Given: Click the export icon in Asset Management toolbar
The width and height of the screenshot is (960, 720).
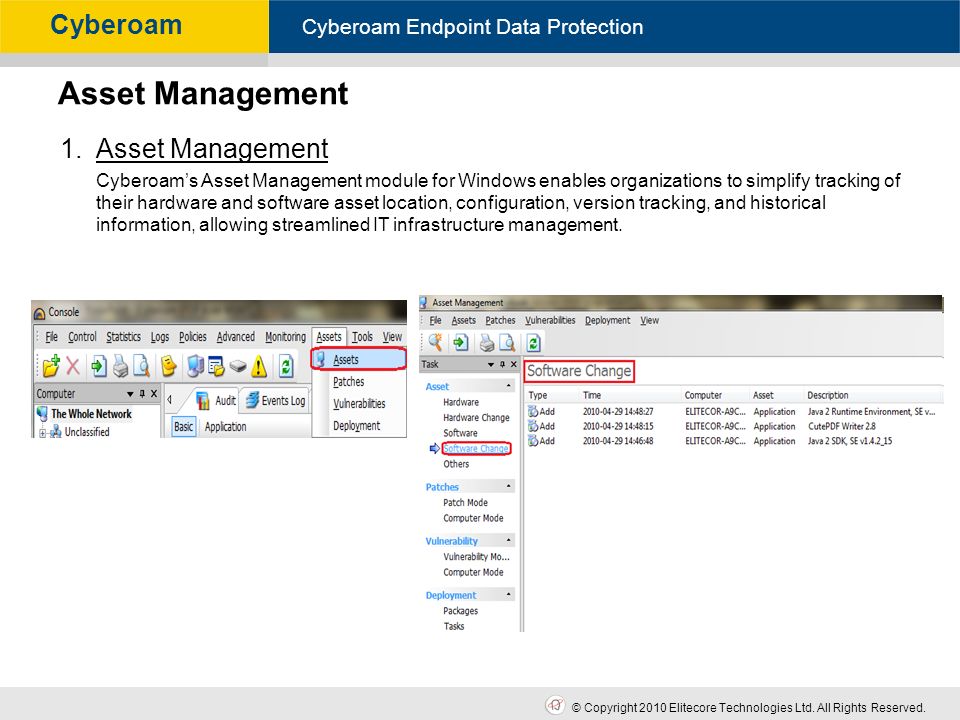Looking at the screenshot, I should click(x=461, y=342).
